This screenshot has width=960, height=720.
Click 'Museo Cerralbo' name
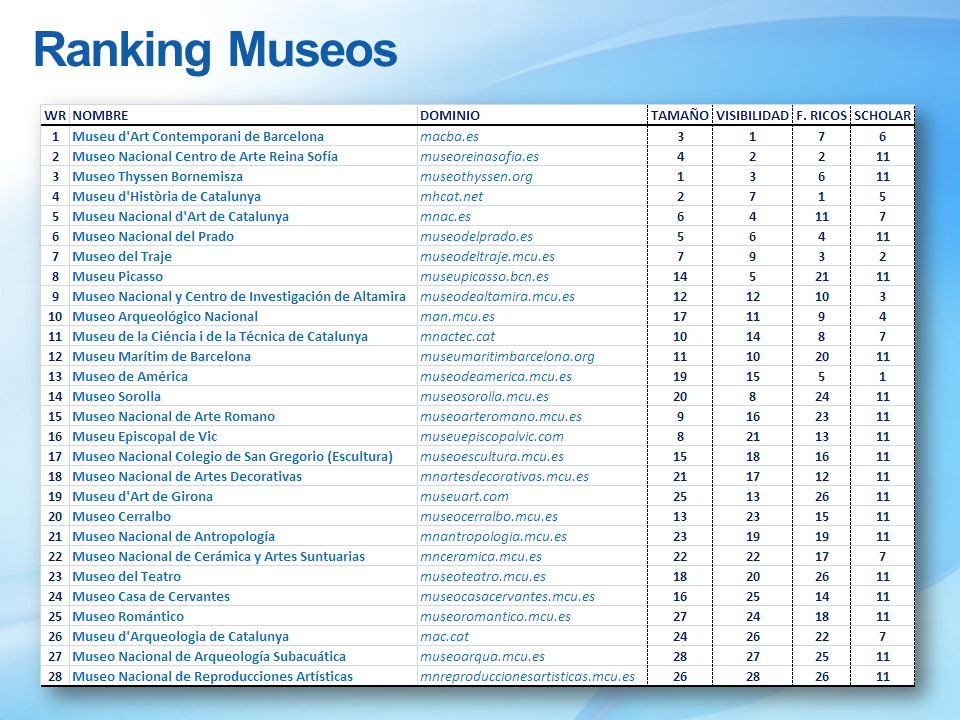[x=121, y=517]
